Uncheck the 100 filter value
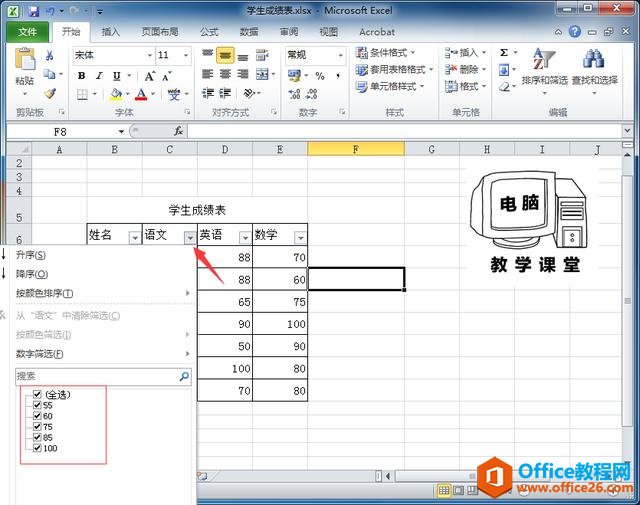Screen dimensions: 640x505 point(37,448)
